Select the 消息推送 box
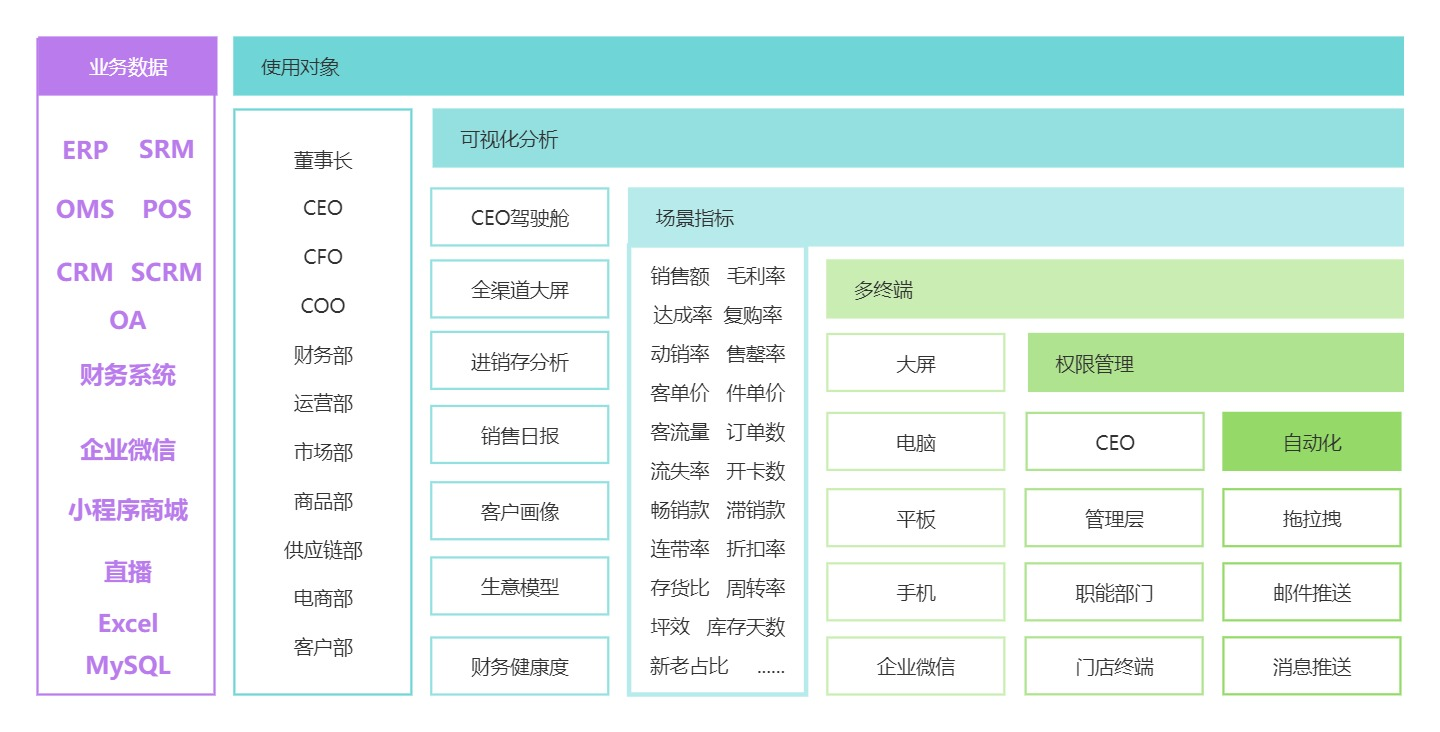 pyautogui.click(x=1312, y=666)
